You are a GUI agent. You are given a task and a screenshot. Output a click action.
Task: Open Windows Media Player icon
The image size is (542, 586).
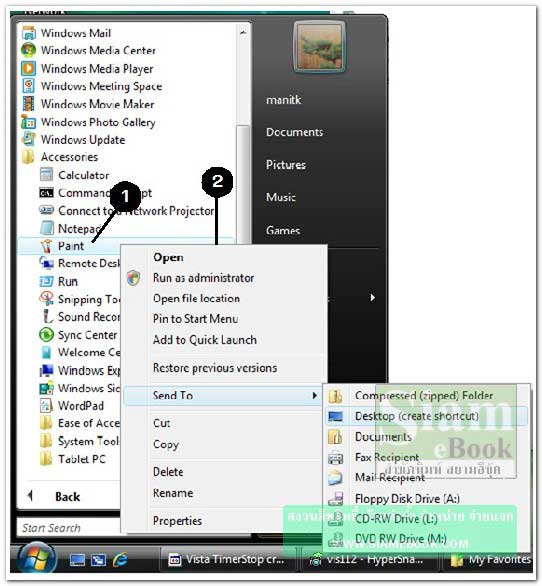tap(29, 68)
